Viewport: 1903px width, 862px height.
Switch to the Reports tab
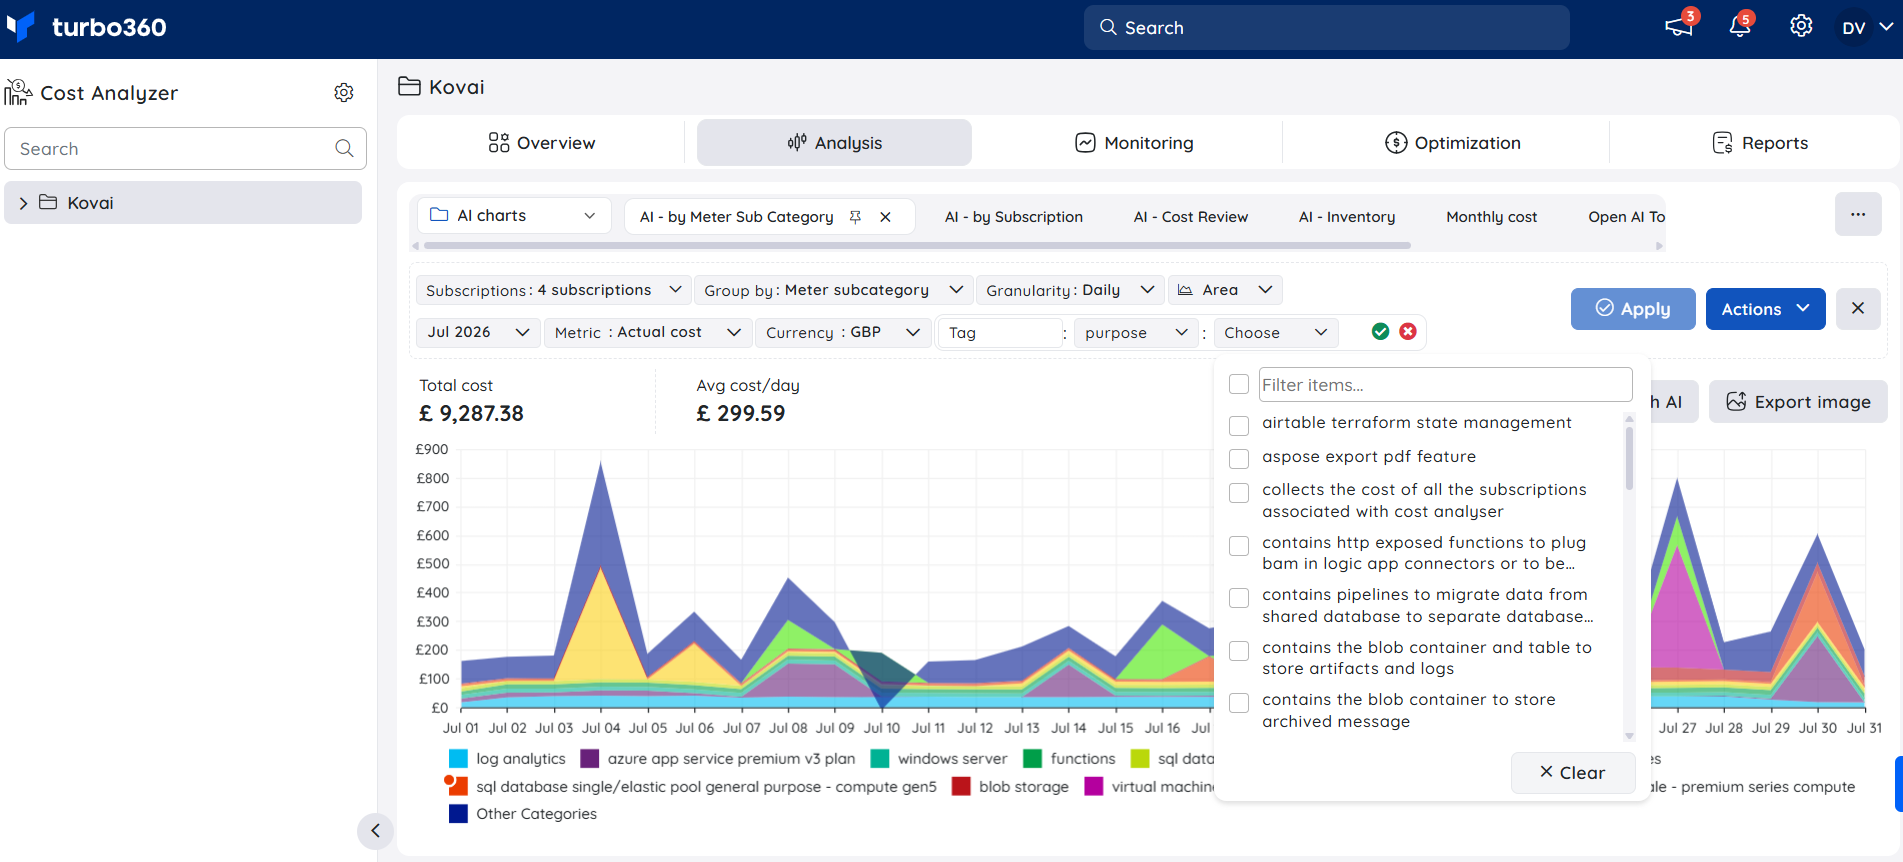pyautogui.click(x=1760, y=143)
